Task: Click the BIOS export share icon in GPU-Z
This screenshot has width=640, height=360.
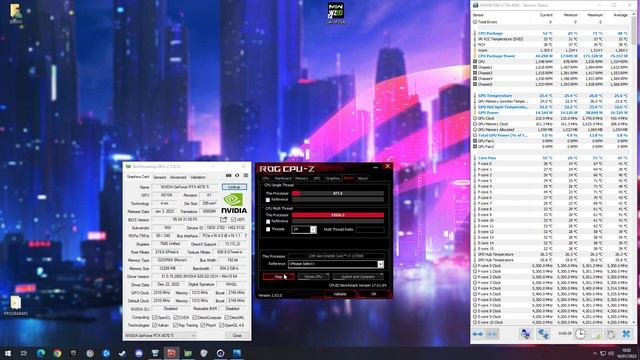Action: (223, 219)
